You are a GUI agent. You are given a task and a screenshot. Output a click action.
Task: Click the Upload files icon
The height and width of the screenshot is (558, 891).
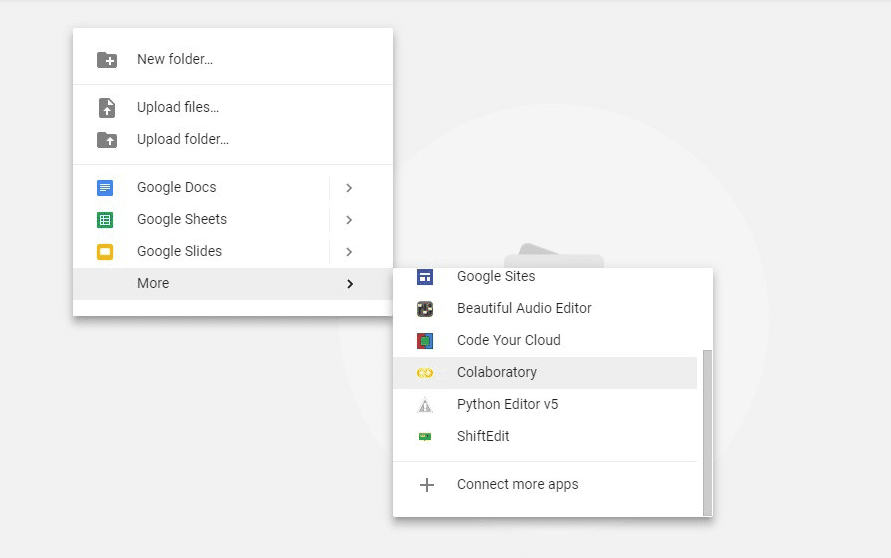click(x=107, y=107)
